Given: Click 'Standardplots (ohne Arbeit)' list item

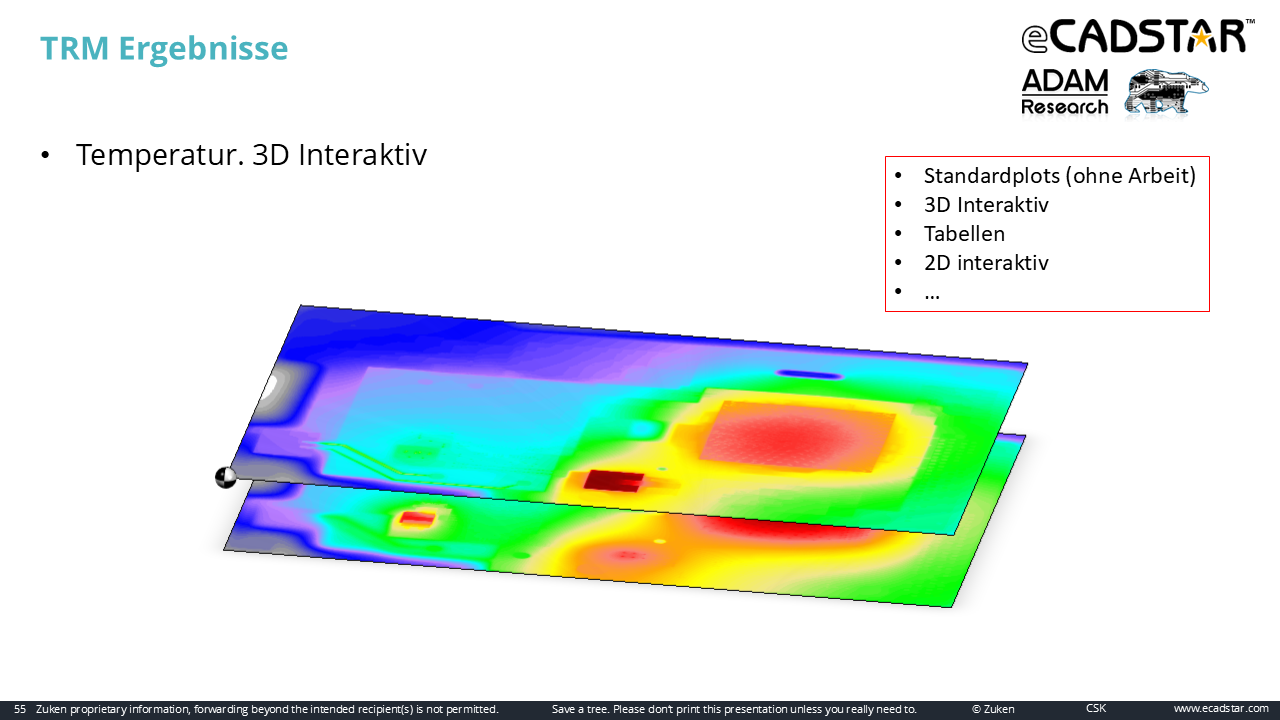Looking at the screenshot, I should tap(1060, 176).
